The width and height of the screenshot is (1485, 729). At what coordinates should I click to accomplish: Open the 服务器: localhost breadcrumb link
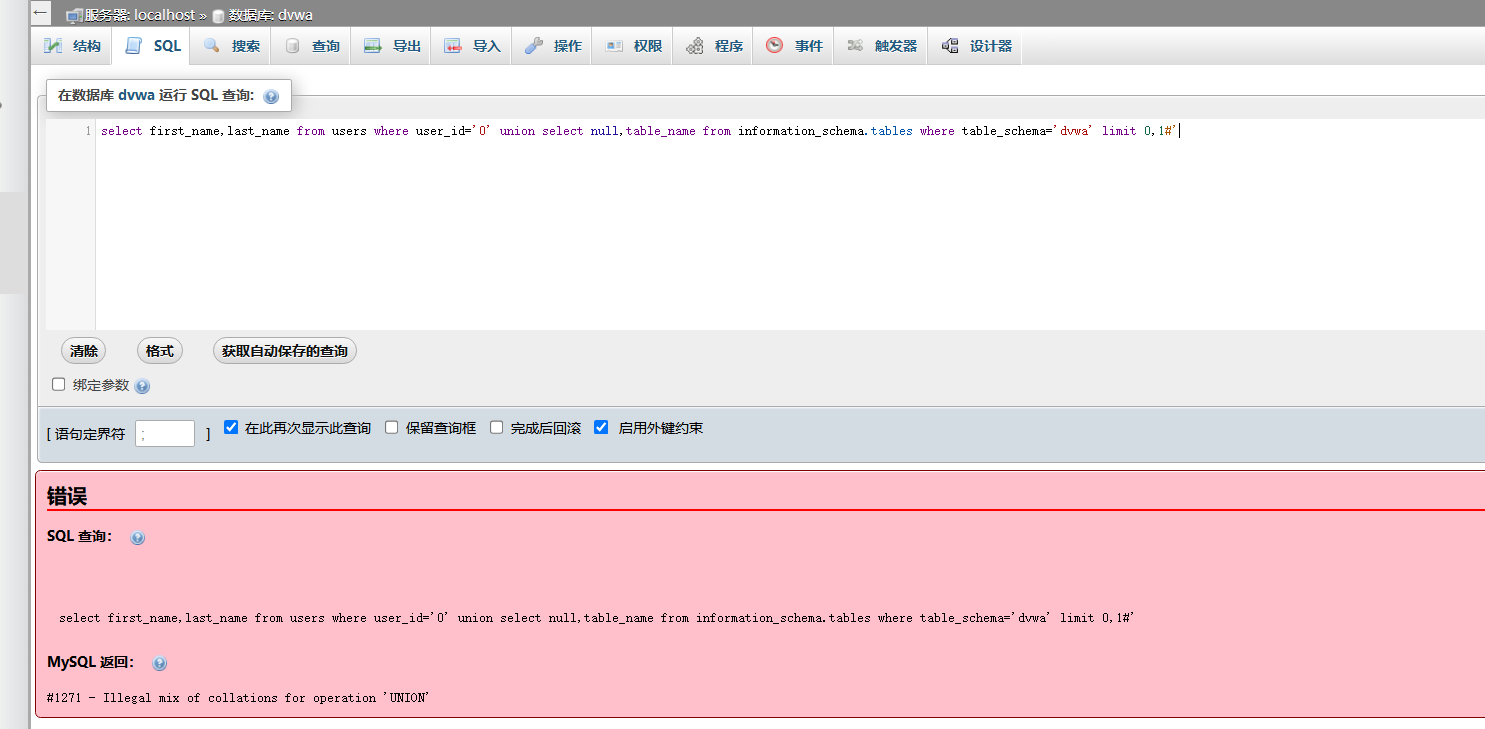(x=140, y=16)
